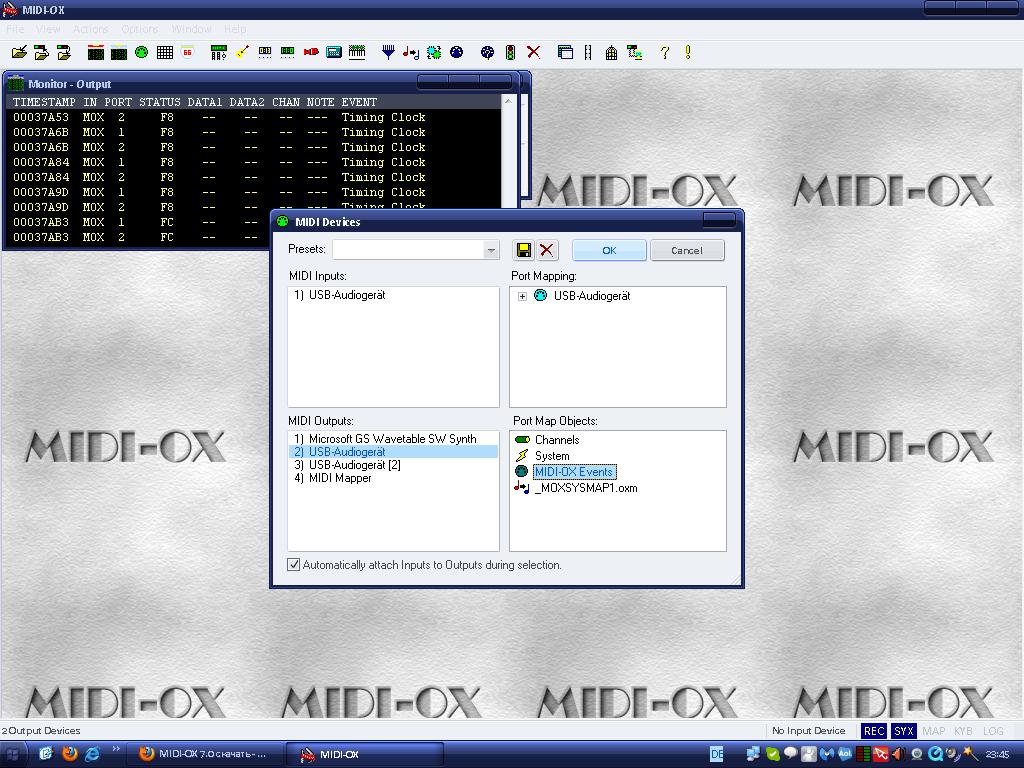Expand the USB-Audiogerät node in Port Mapping
Viewport: 1024px width, 768px height.
coord(522,296)
